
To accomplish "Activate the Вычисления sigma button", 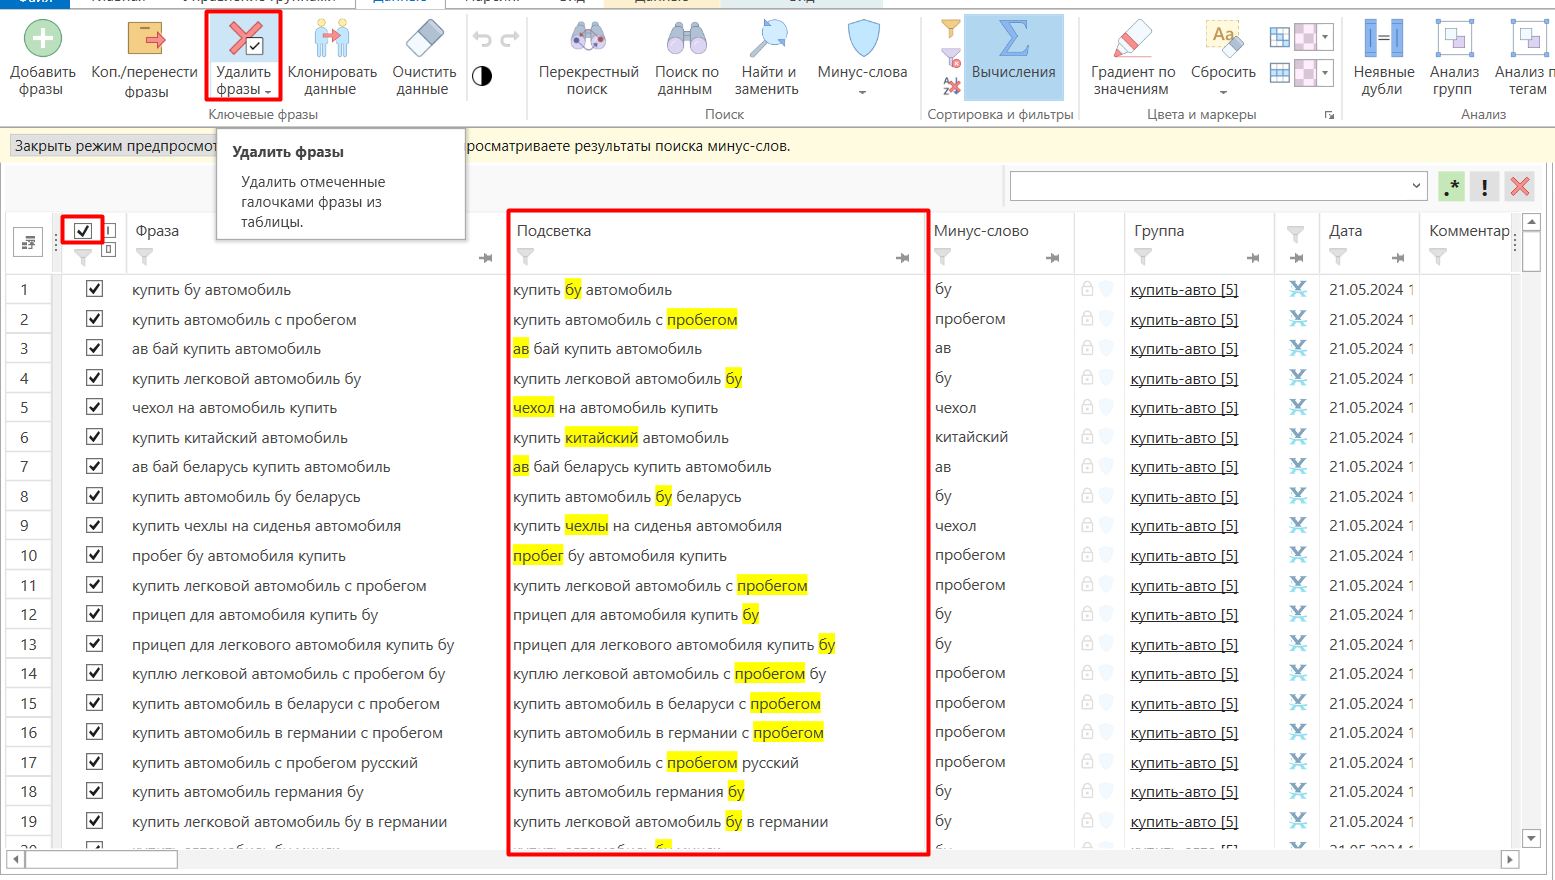I will (x=1013, y=57).
